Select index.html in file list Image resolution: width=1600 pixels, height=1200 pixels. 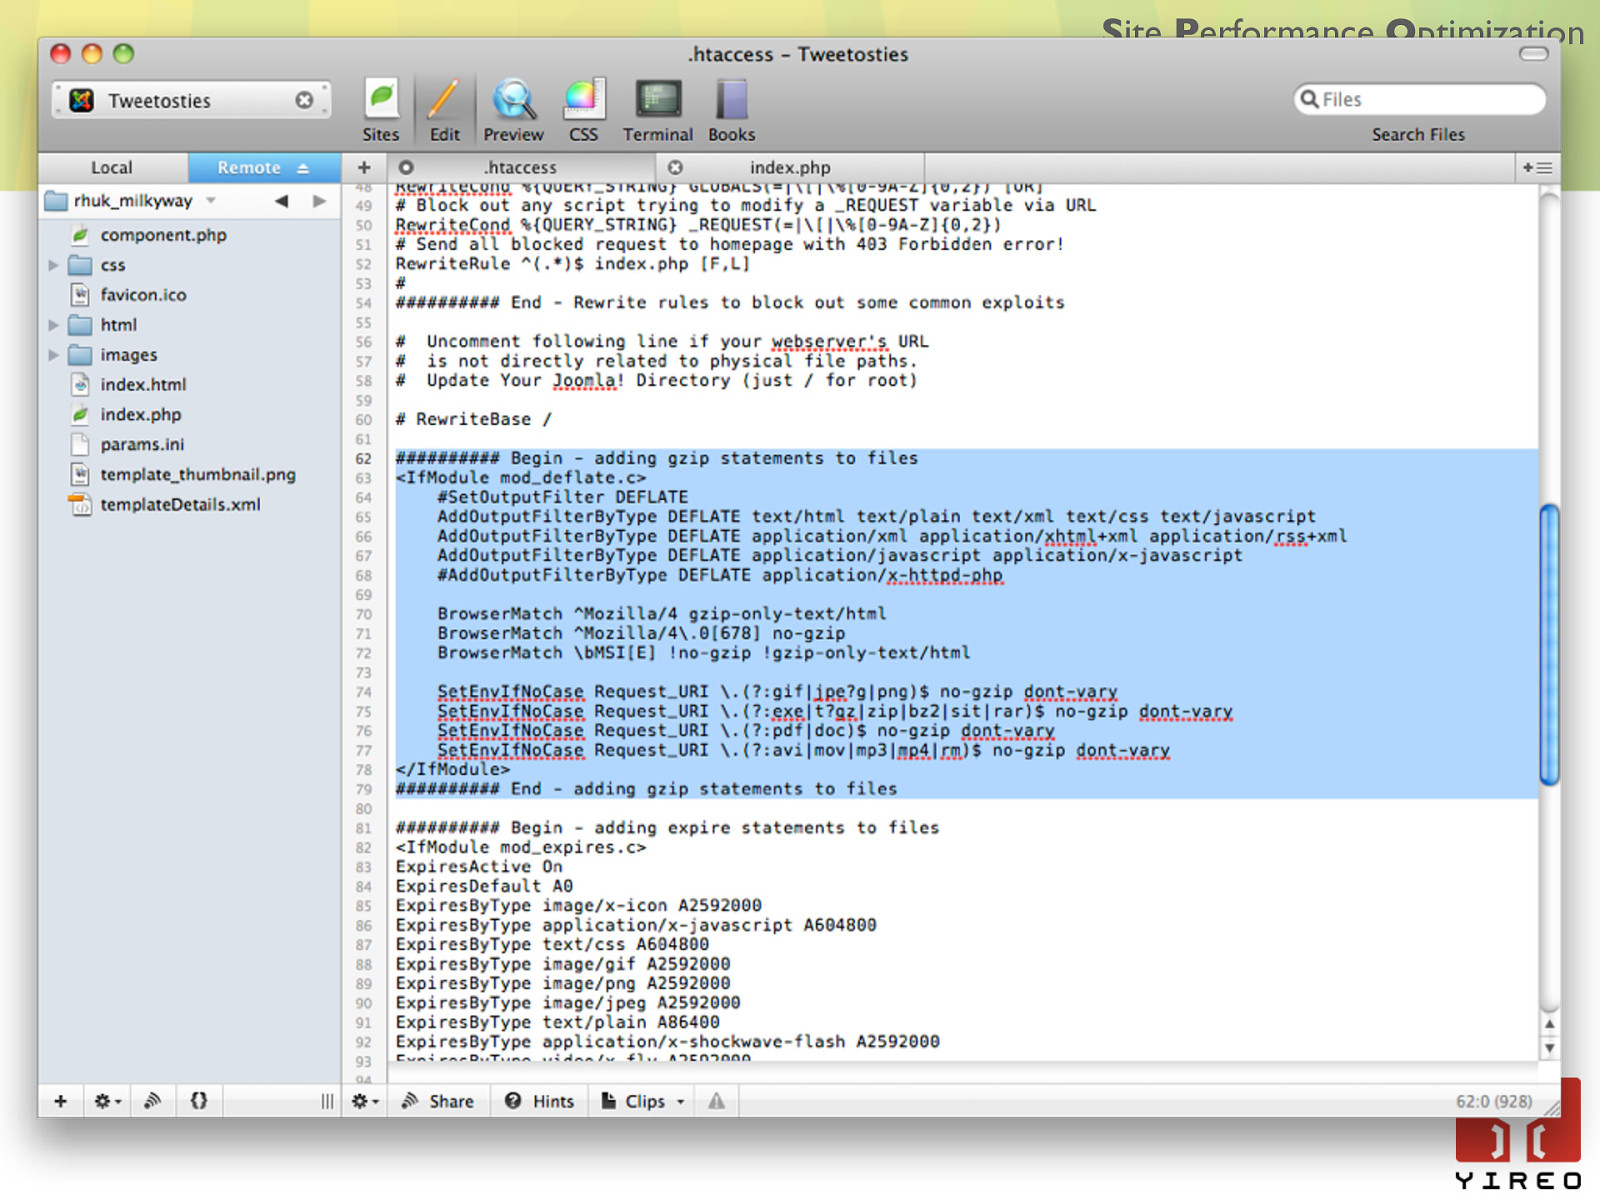click(143, 385)
